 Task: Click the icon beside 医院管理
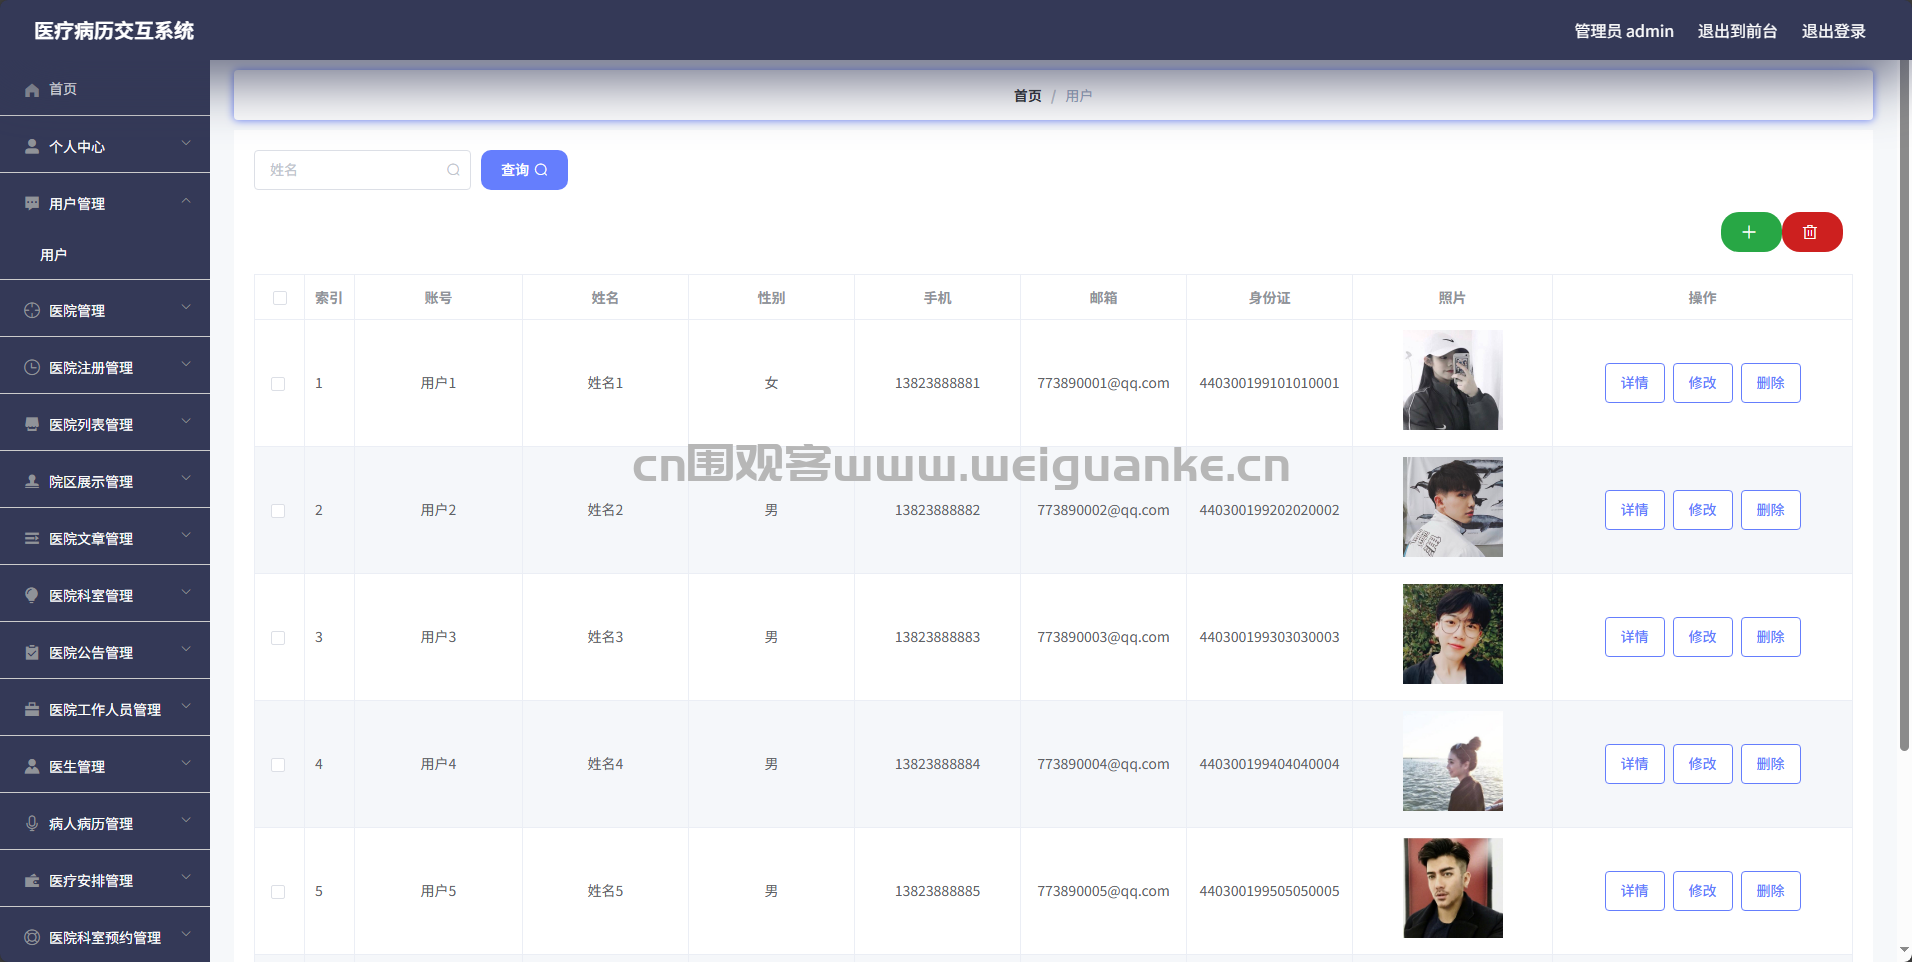[x=32, y=310]
